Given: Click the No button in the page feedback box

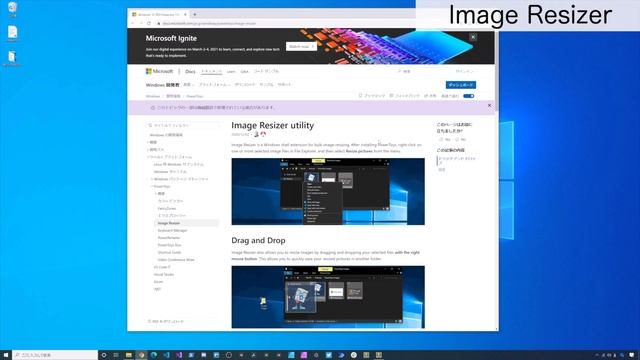Looking at the screenshot, I should (x=460, y=140).
